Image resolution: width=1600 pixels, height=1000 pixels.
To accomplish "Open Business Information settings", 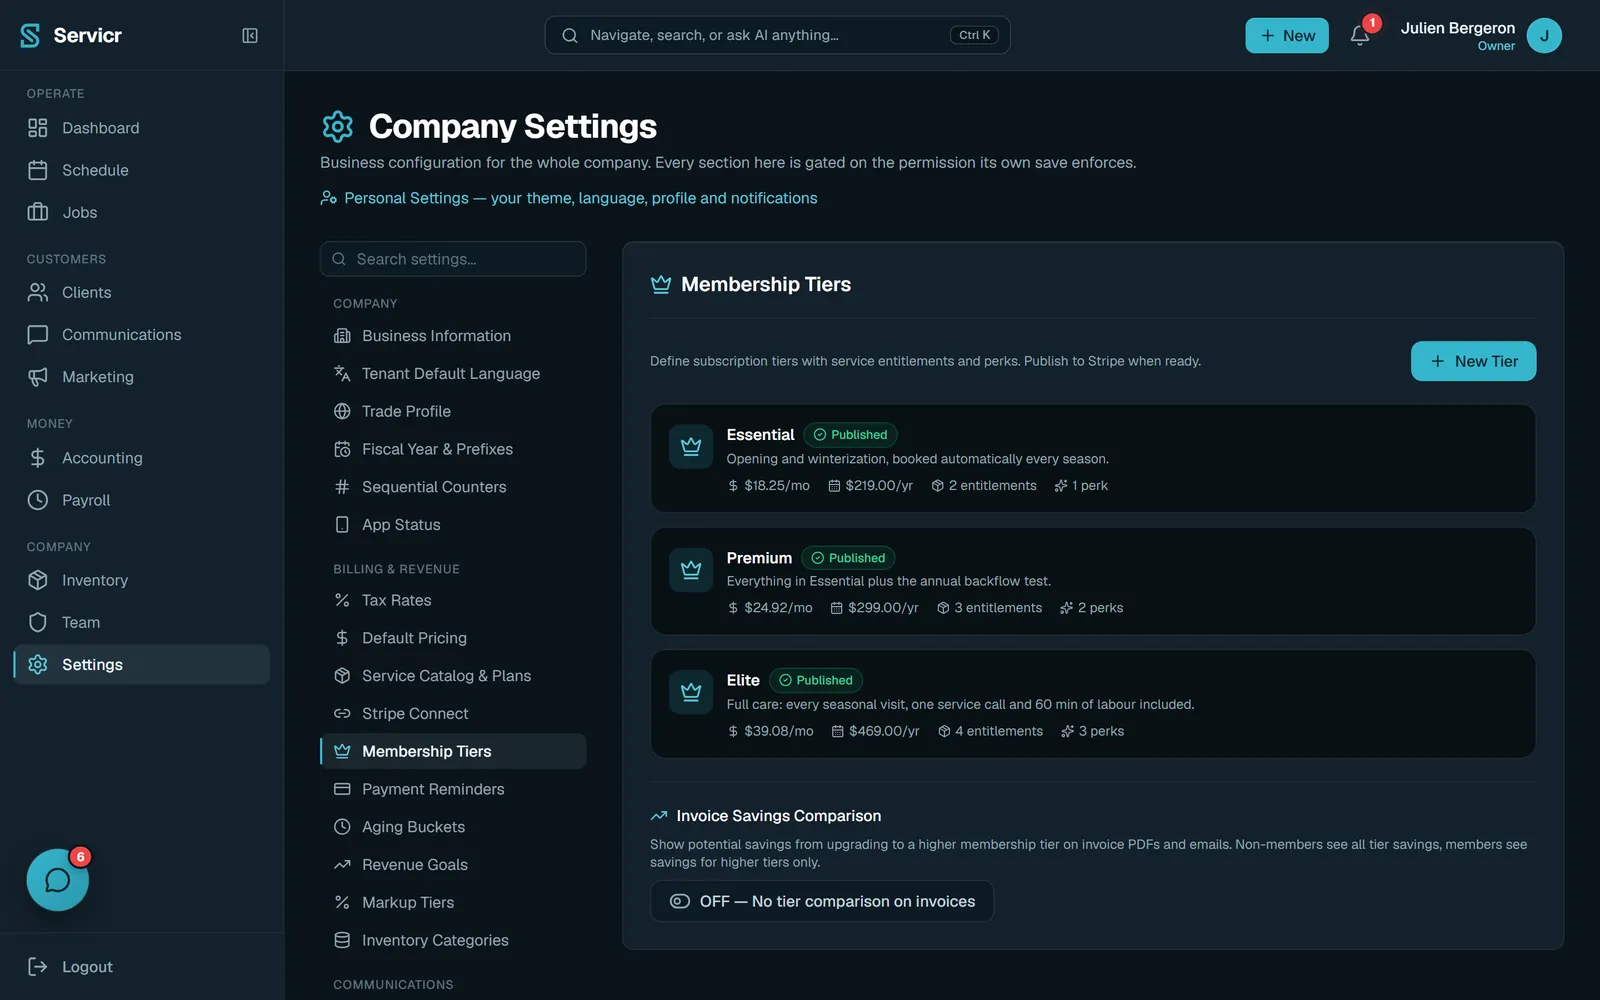I will [x=453, y=336].
